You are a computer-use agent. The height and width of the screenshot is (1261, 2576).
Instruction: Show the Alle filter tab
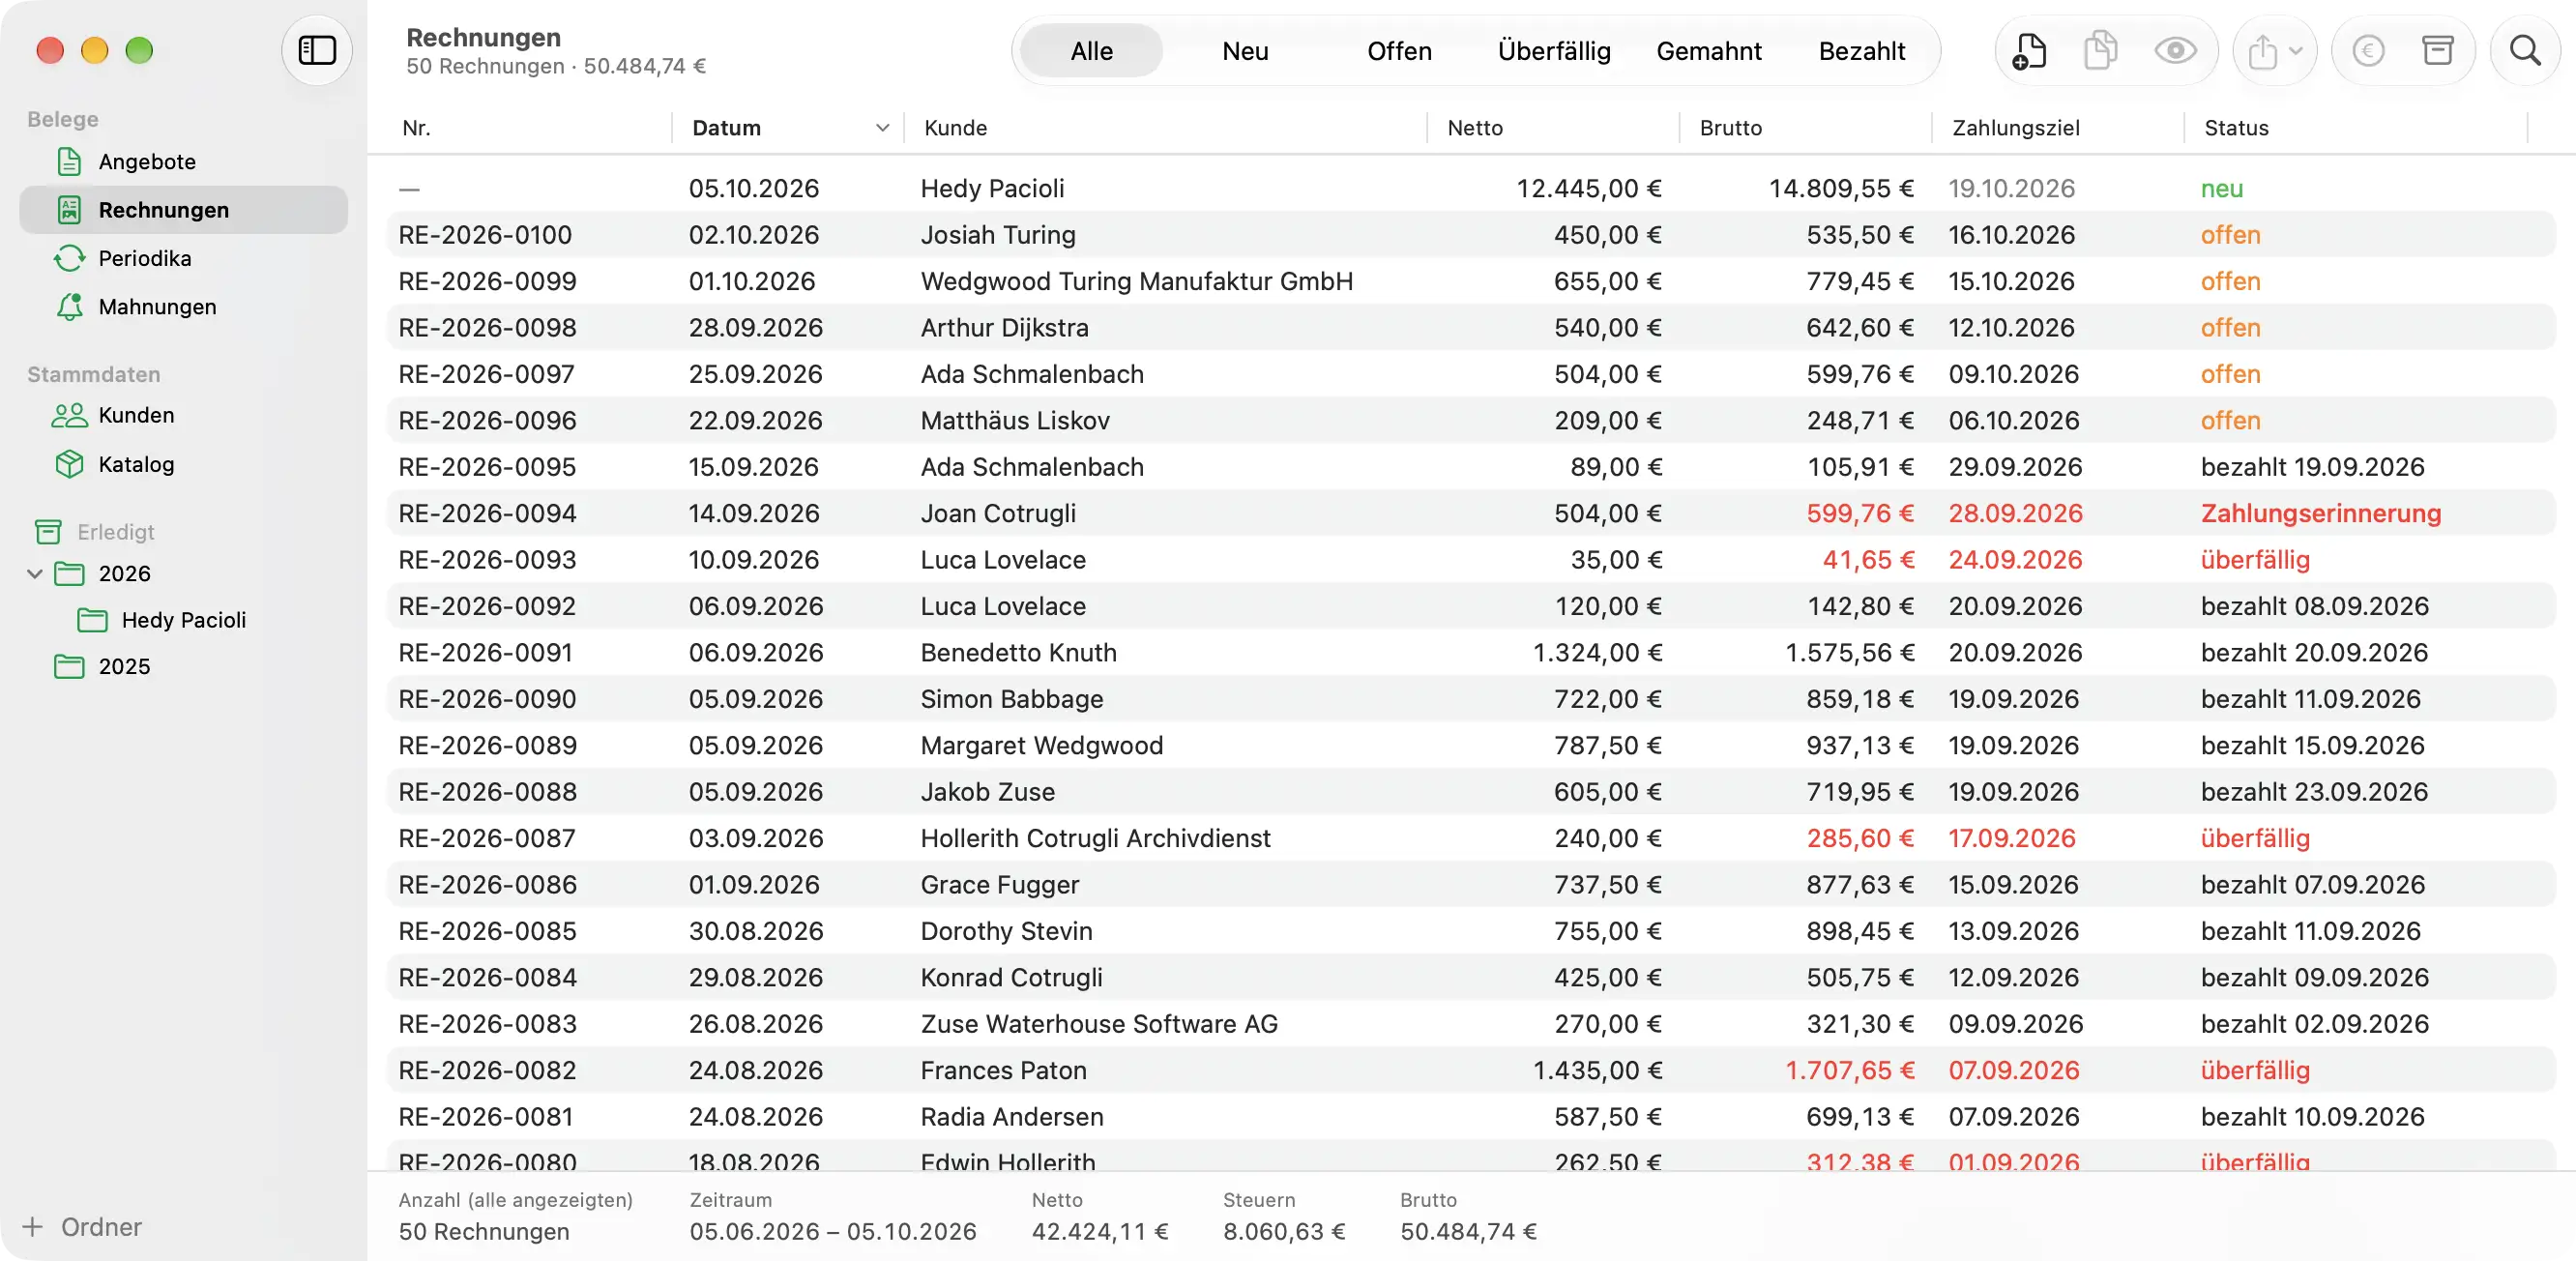click(x=1091, y=51)
